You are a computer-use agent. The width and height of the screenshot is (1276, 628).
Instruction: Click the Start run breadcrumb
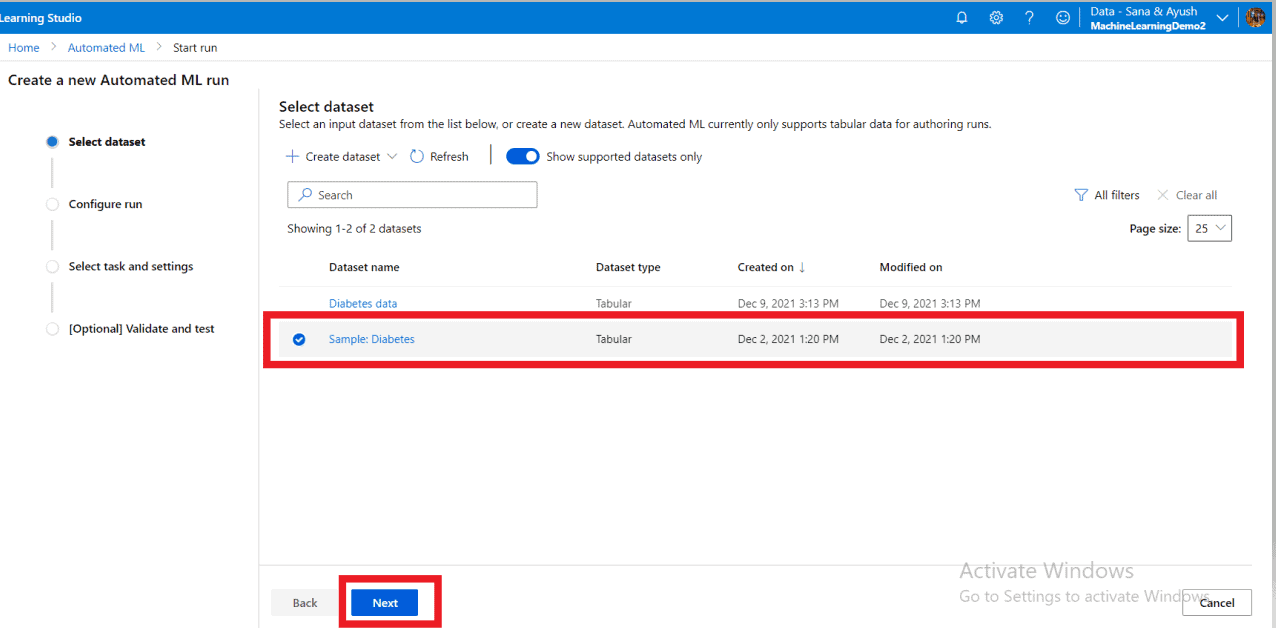click(x=195, y=48)
